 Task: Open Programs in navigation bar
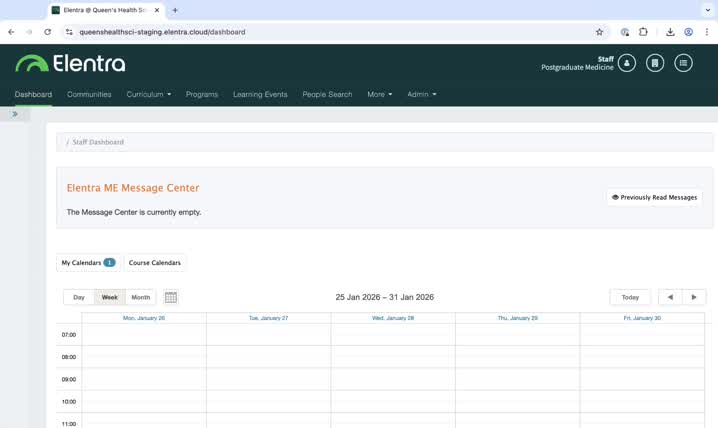tap(202, 94)
